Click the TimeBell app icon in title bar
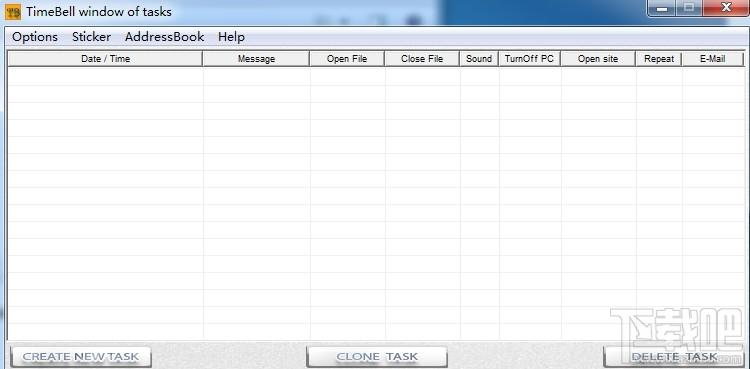The image size is (750, 369). tap(13, 11)
